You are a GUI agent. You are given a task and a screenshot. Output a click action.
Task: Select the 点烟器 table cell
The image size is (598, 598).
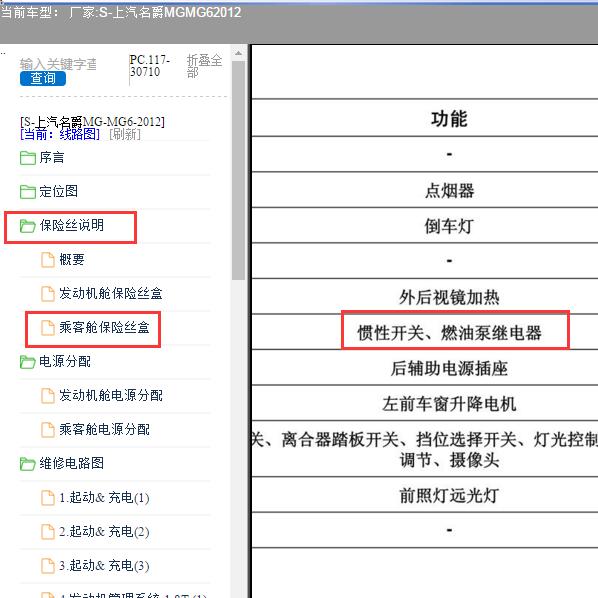click(x=449, y=190)
